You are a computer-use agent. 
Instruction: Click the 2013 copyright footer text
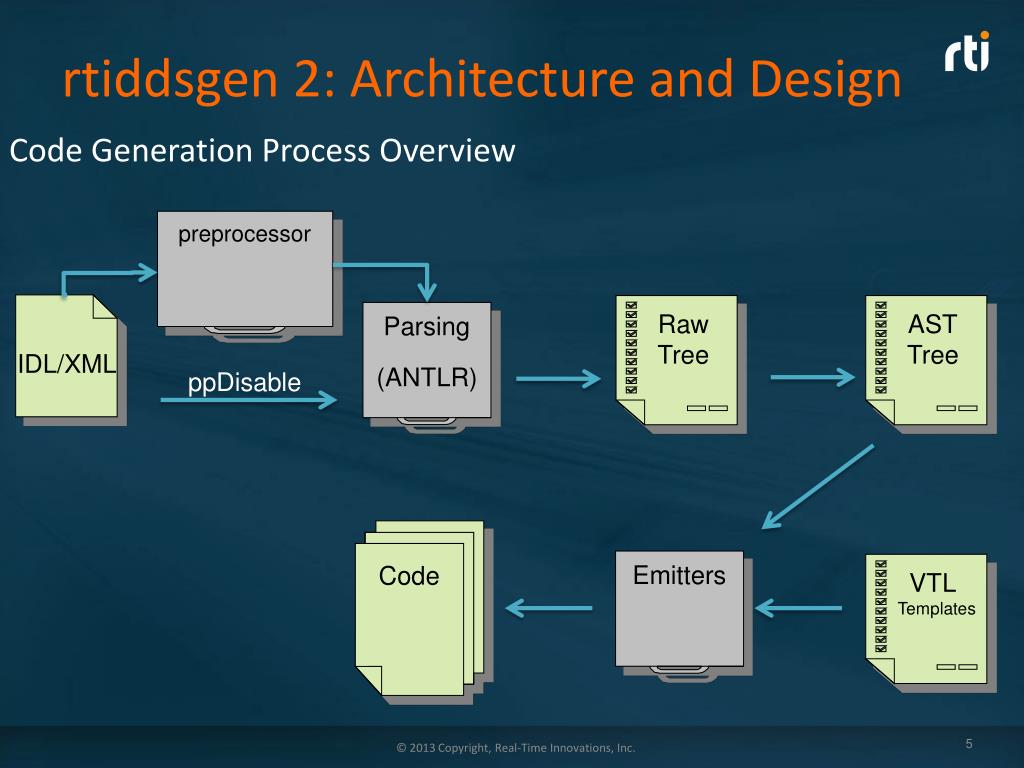516,748
